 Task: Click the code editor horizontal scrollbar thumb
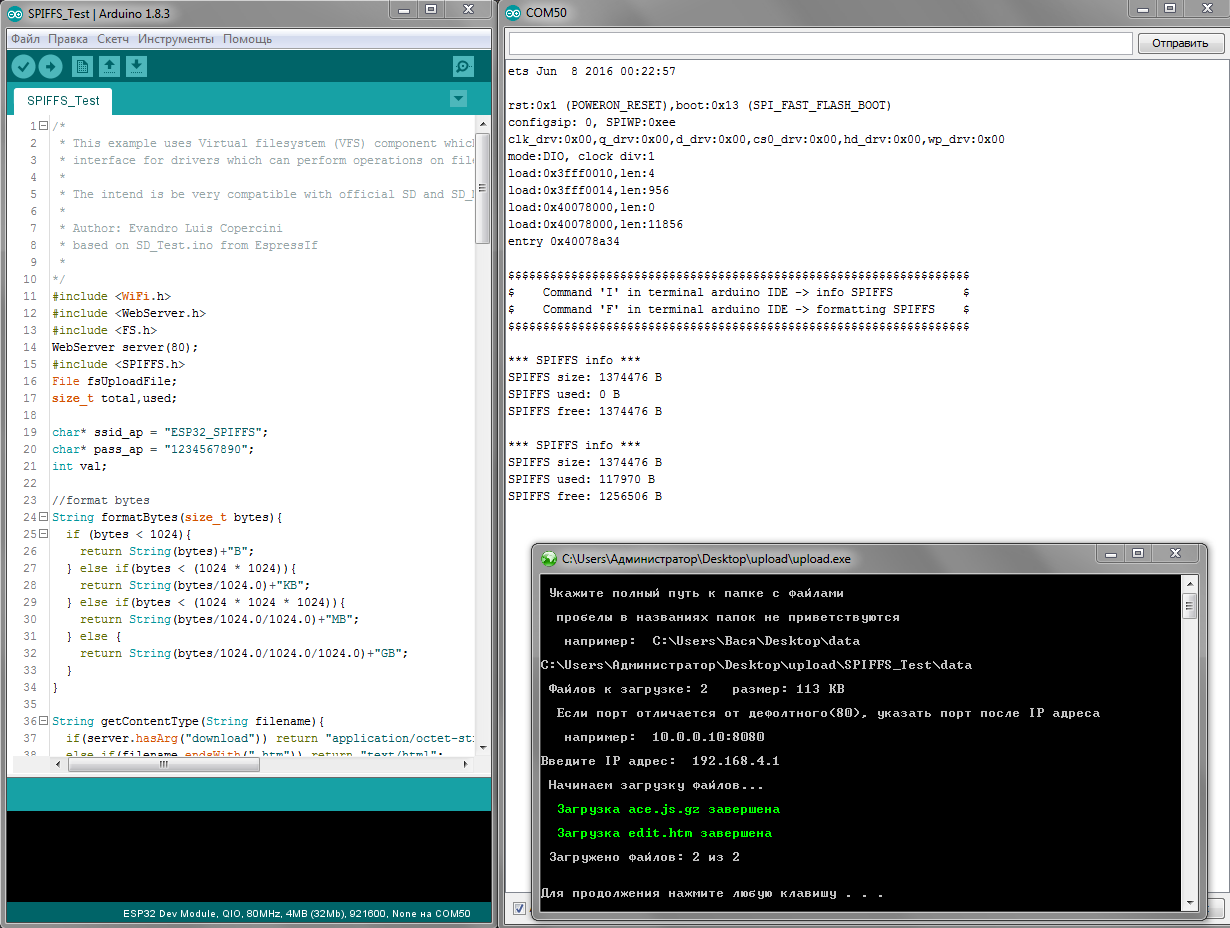coord(163,764)
